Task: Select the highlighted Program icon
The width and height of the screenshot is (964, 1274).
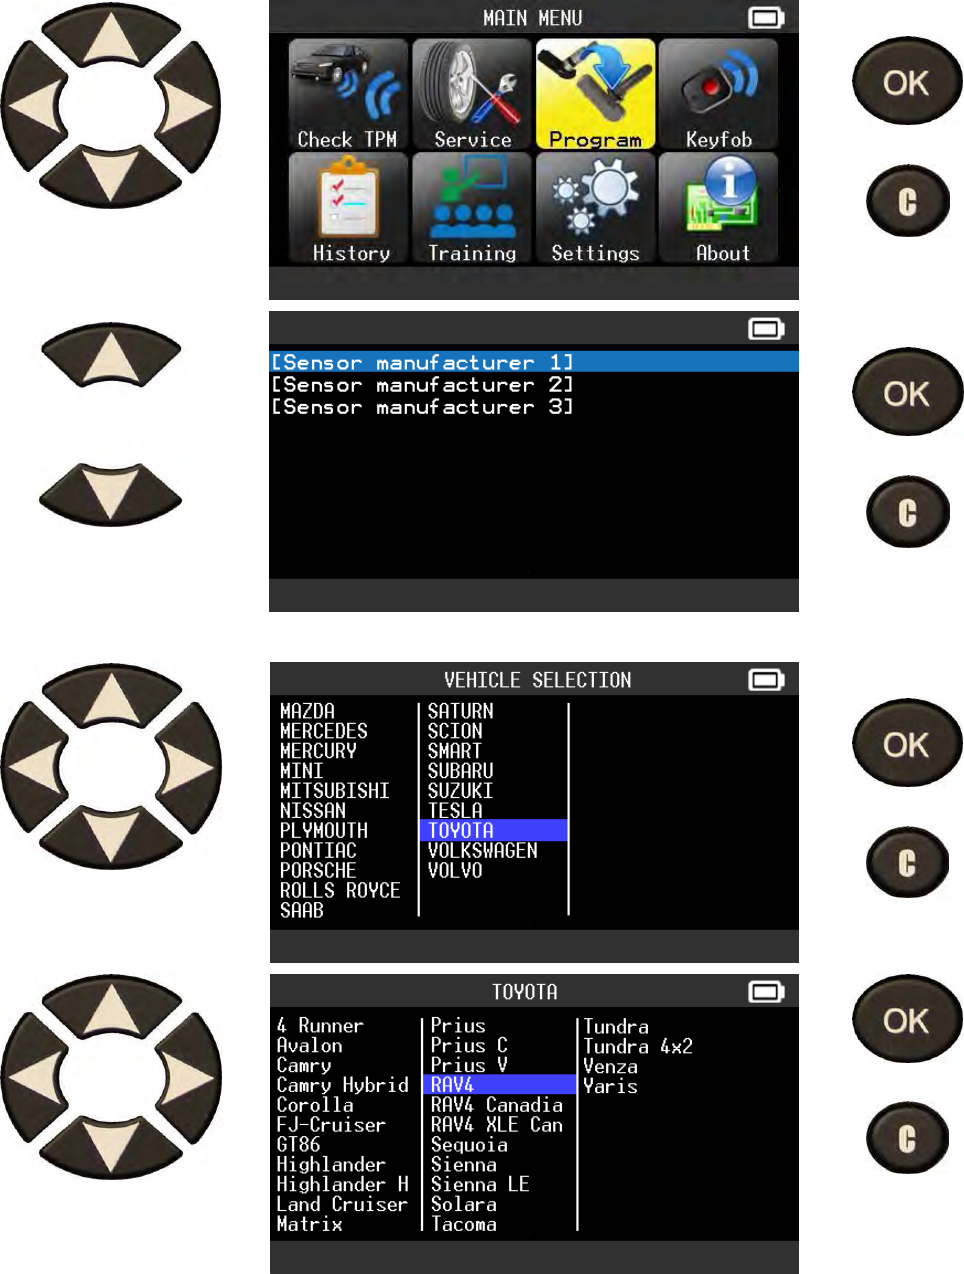Action: (595, 95)
